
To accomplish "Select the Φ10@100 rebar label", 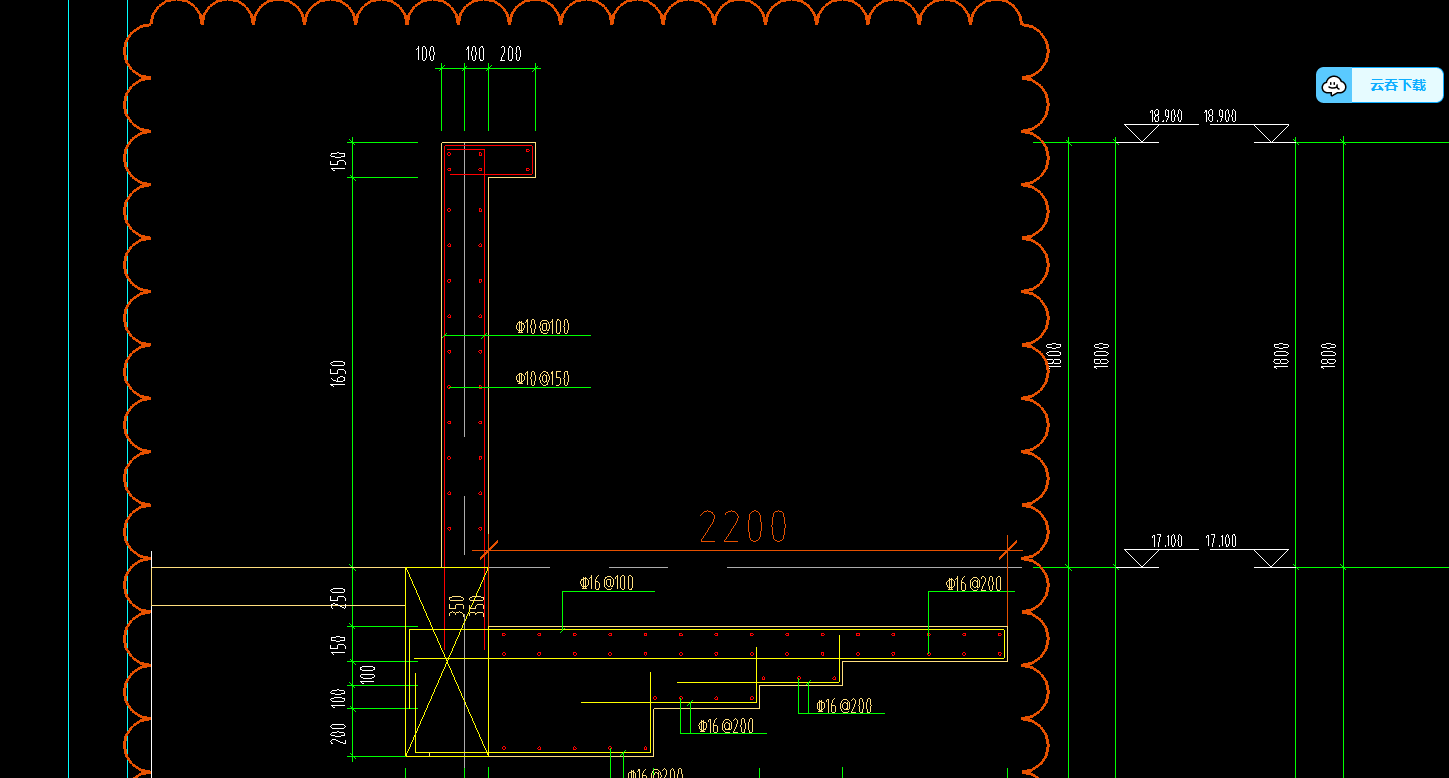I will [542, 327].
